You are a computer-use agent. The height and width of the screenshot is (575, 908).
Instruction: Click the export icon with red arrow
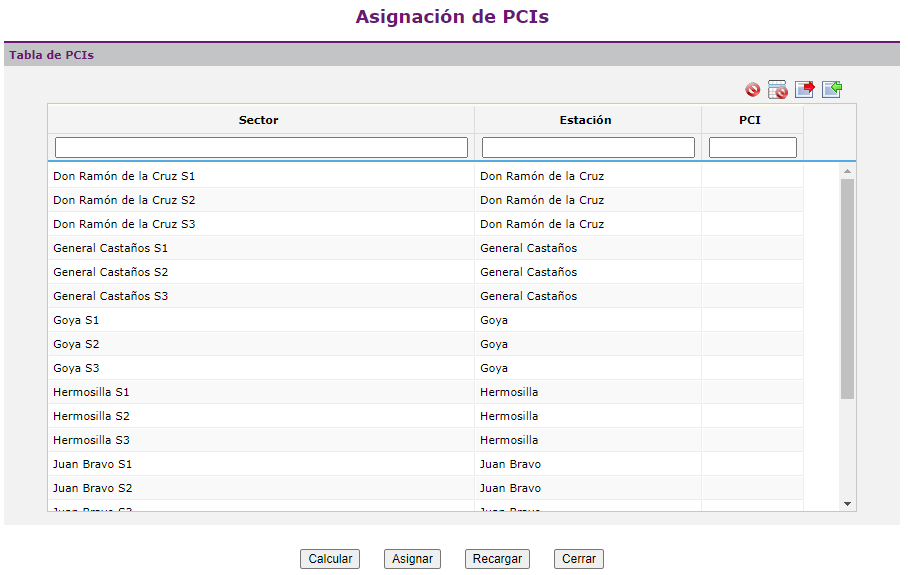point(804,89)
